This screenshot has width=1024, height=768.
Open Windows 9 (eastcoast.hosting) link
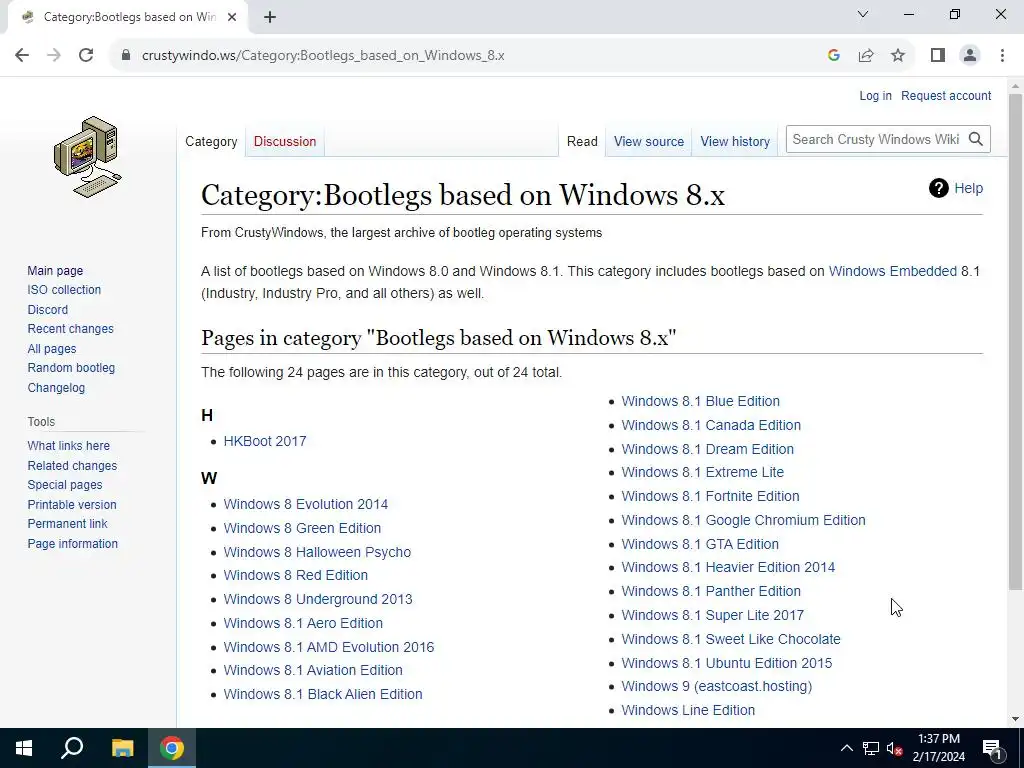coord(716,686)
